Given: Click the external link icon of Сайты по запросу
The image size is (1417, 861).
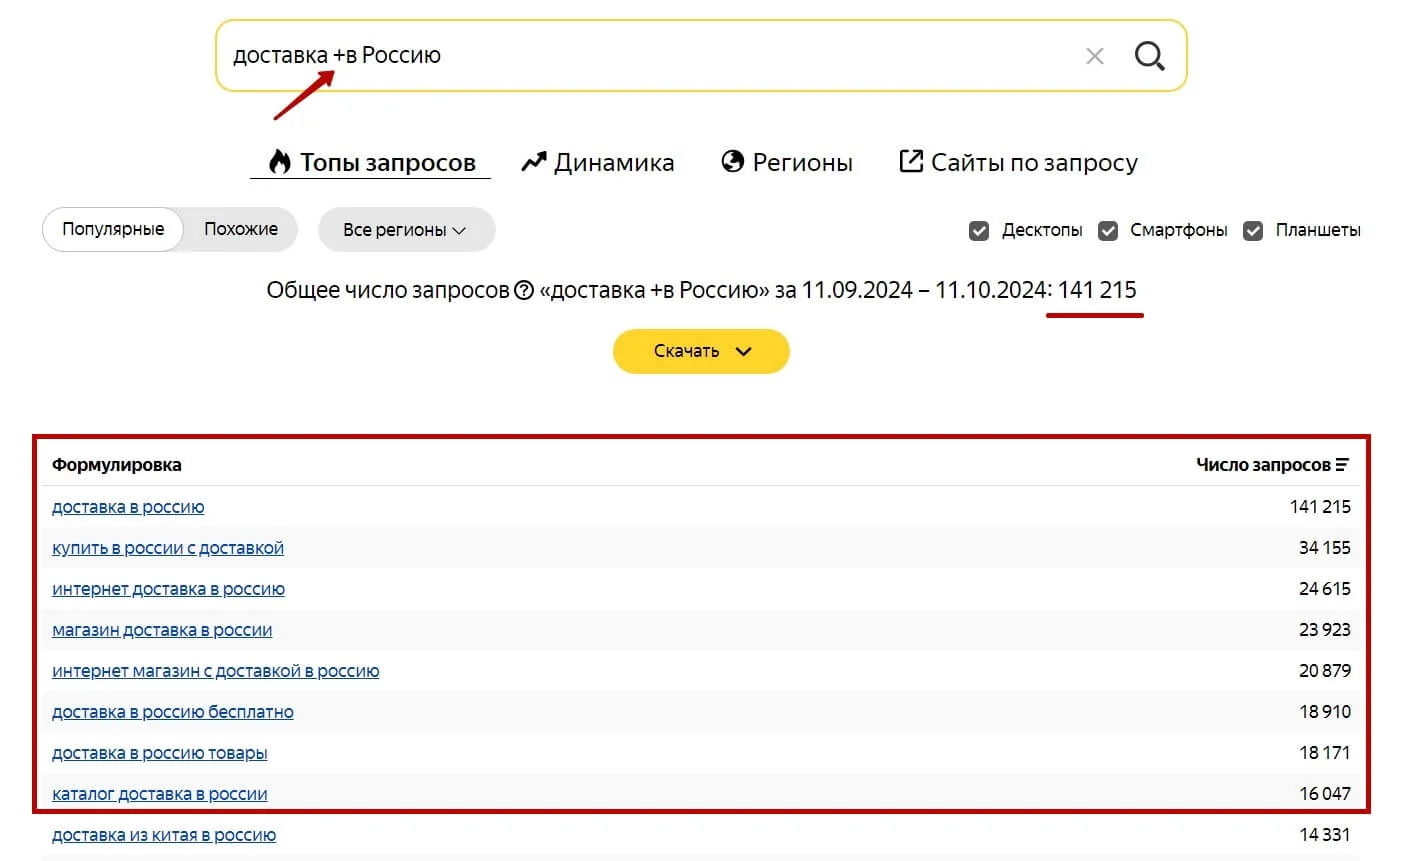Looking at the screenshot, I should coord(911,161).
